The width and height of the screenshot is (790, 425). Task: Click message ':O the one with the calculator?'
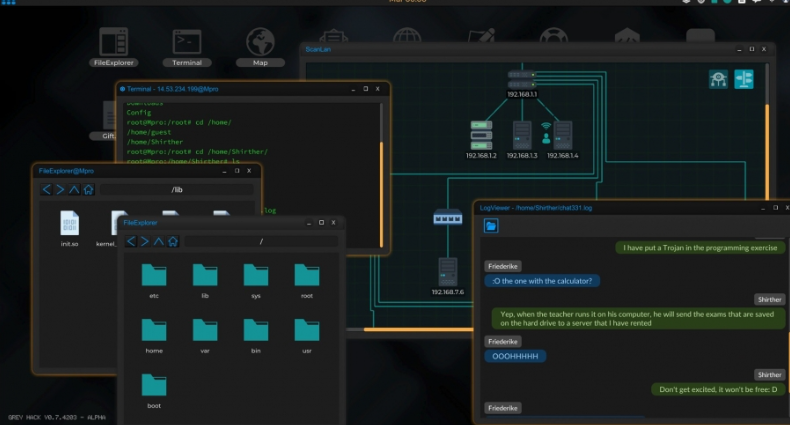click(x=542, y=281)
